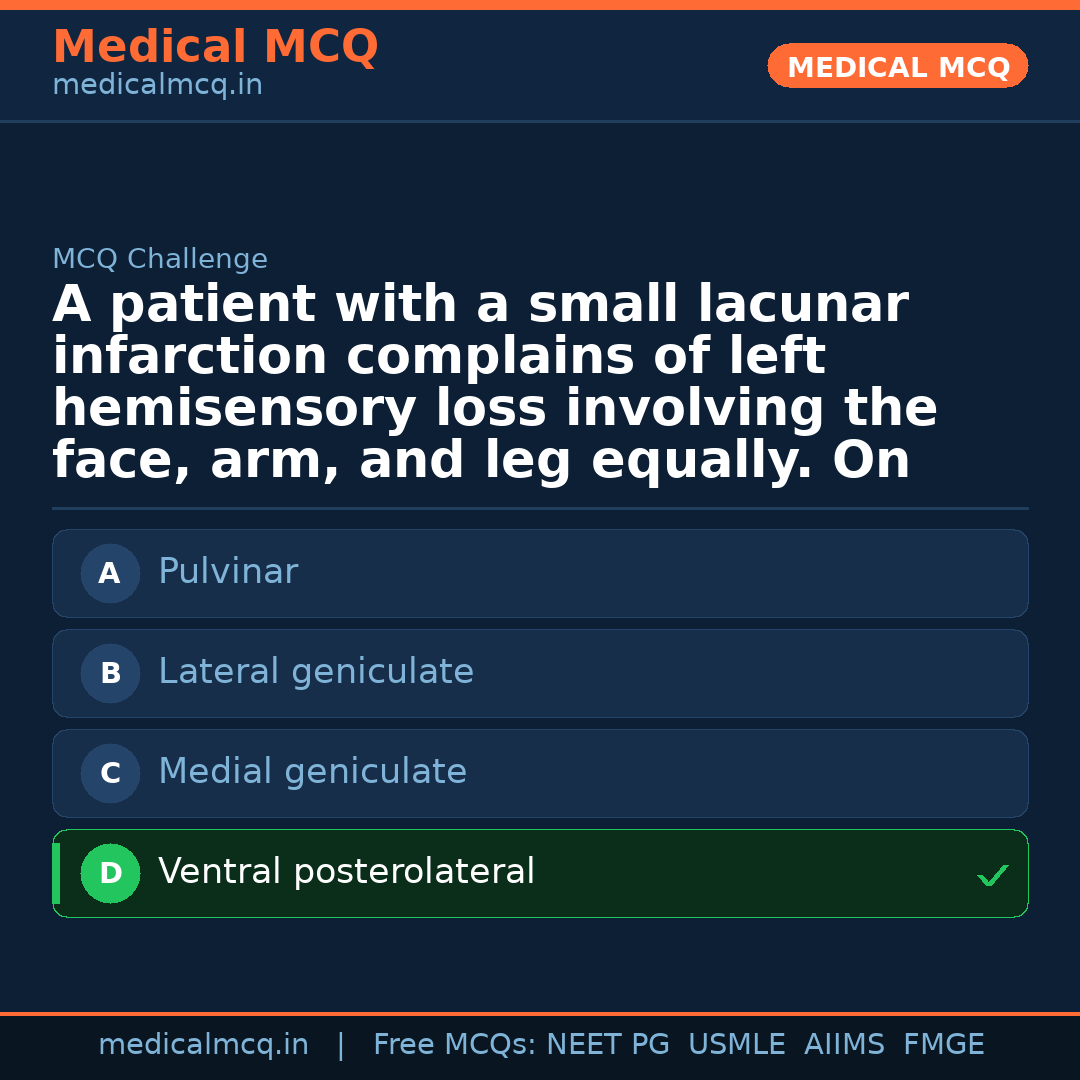Click the green D option marker
This screenshot has height=1080, width=1080.
pyautogui.click(x=110, y=873)
